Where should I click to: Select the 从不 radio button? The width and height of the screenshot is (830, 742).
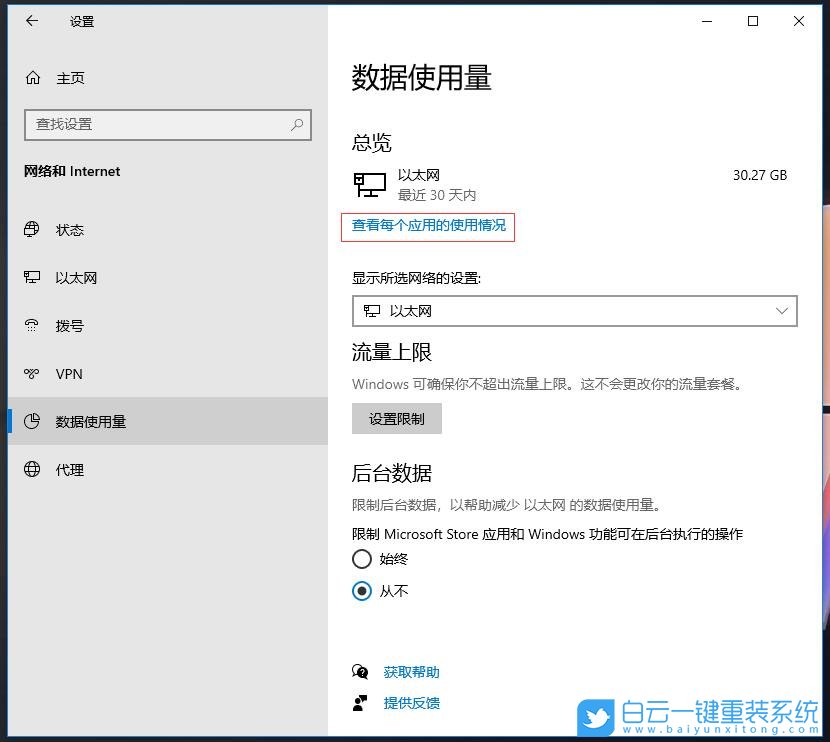(361, 591)
